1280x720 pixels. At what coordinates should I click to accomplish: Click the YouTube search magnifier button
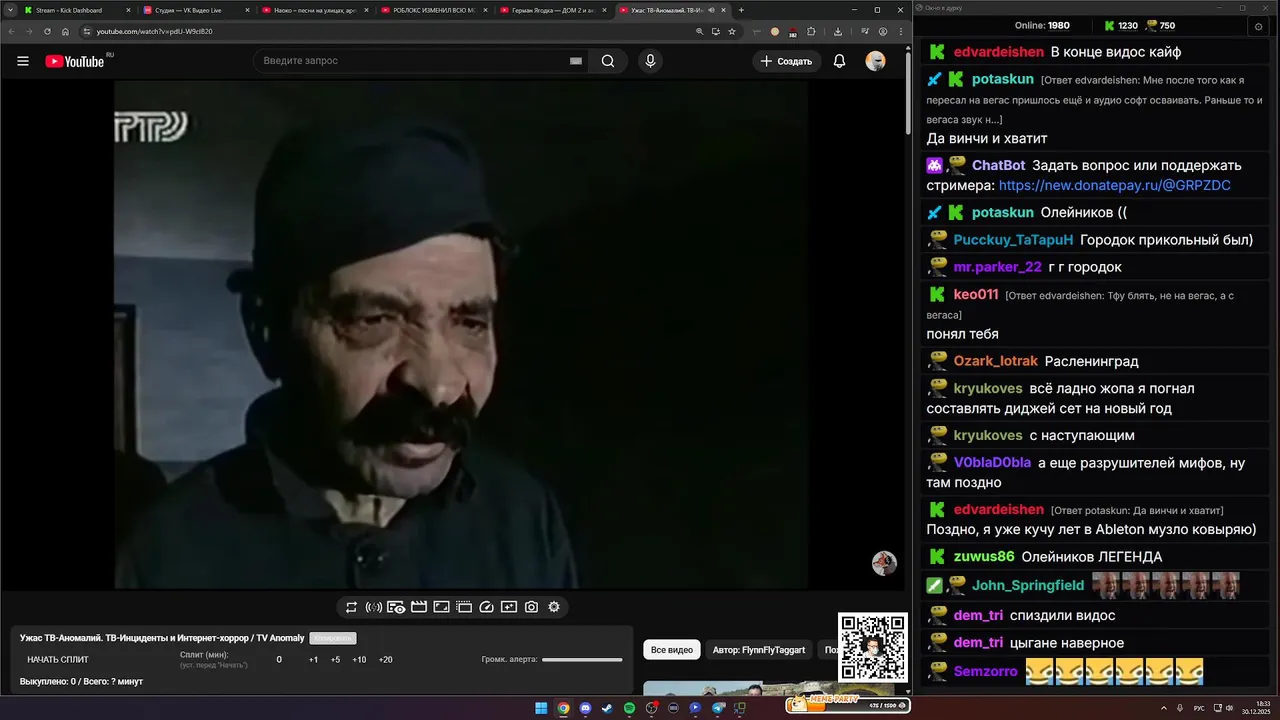coord(608,61)
